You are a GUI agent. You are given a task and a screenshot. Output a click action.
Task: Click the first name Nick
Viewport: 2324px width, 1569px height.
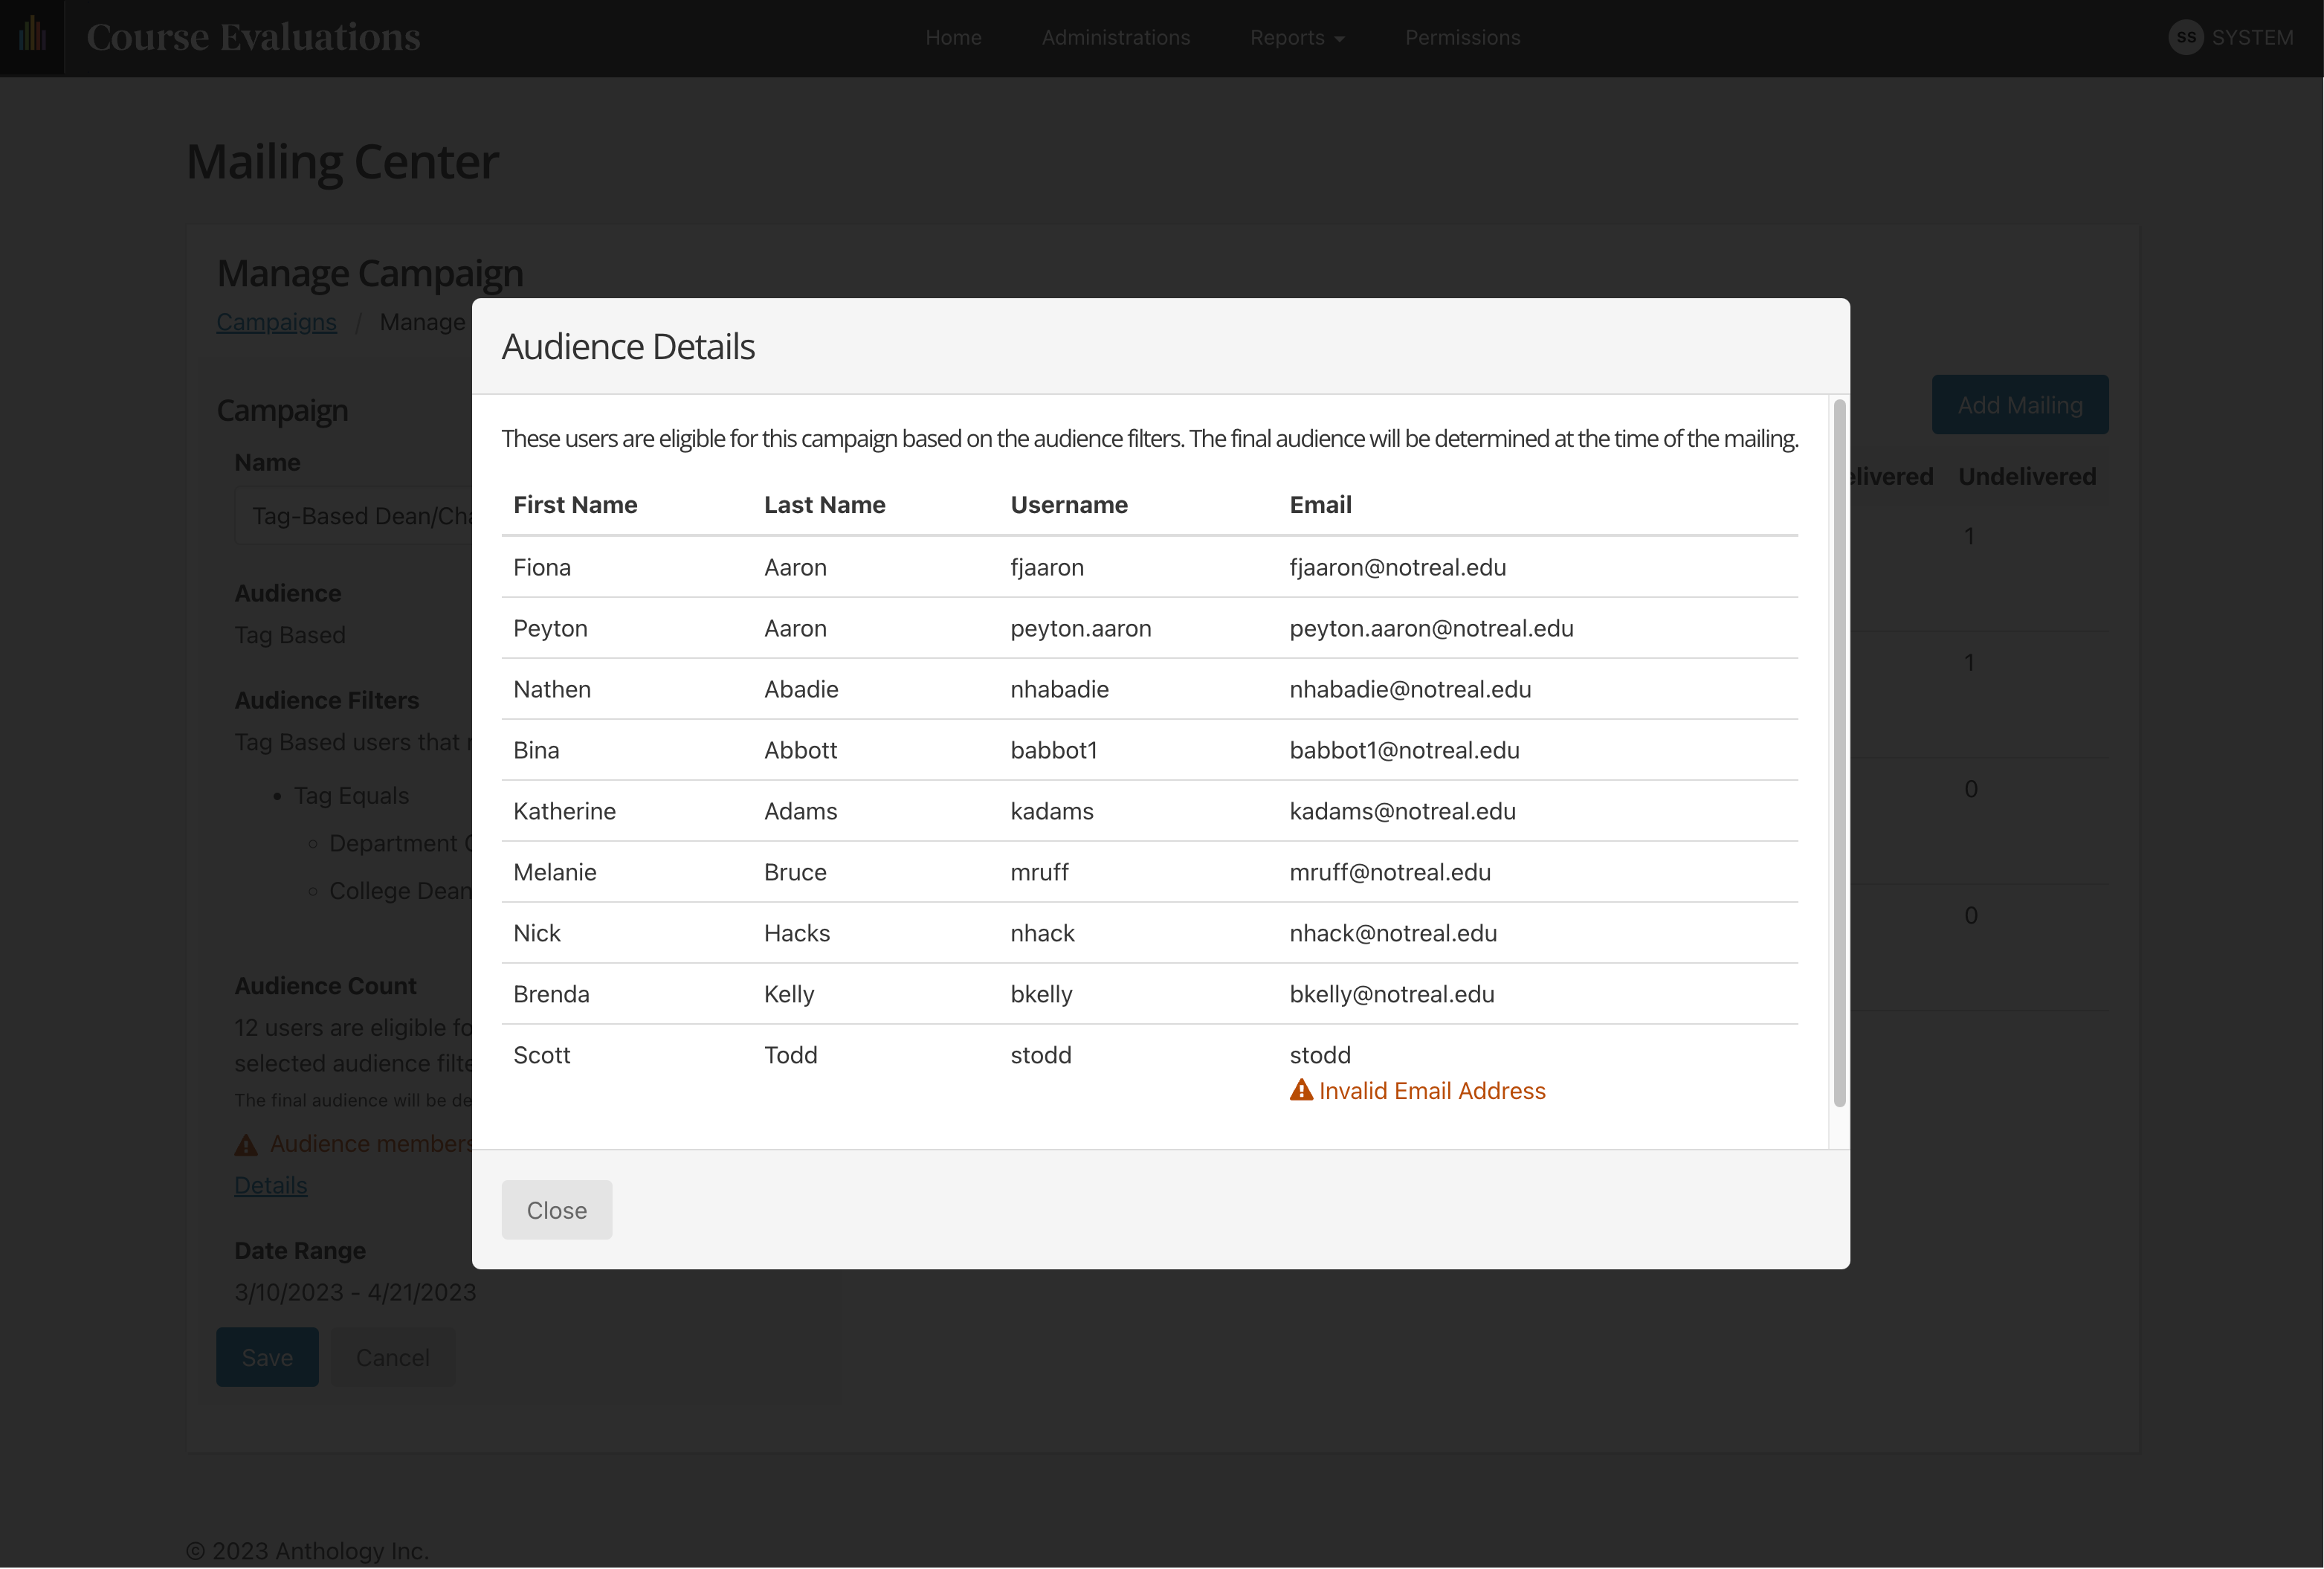(537, 934)
